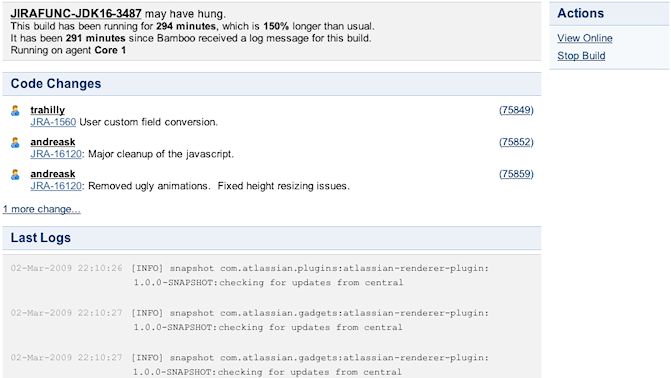Viewport: 671px width, 378px height.
Task: Click trahilly's user avatar icon
Action: [15, 110]
